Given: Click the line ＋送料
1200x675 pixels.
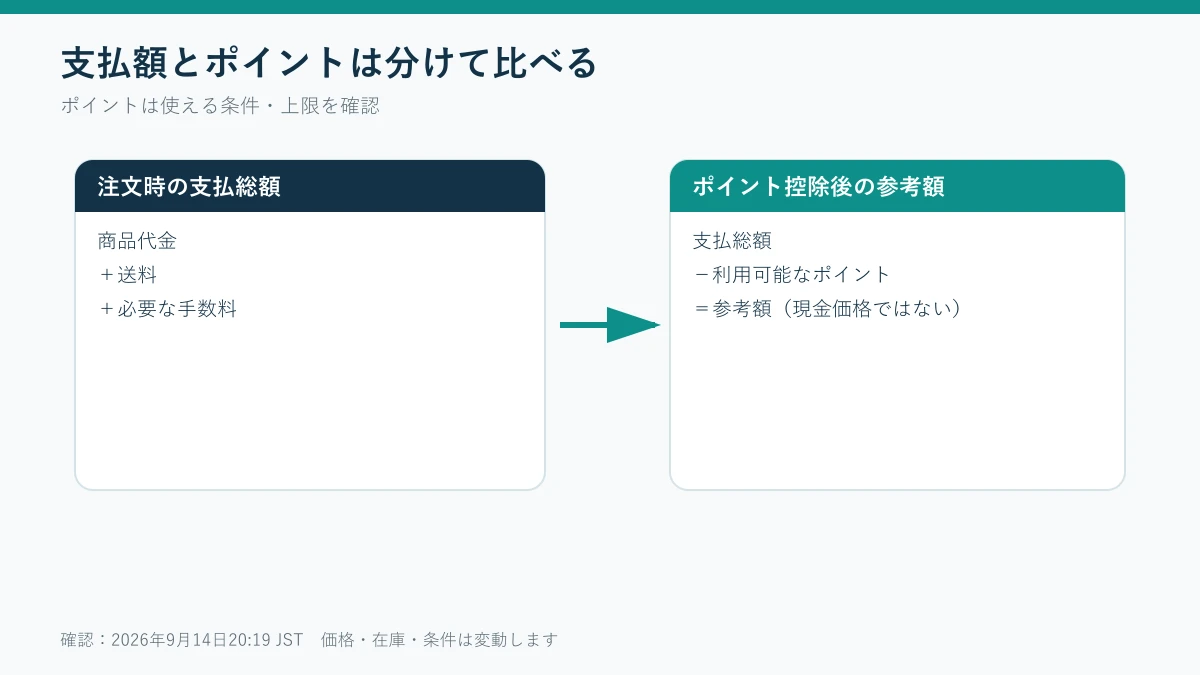Looking at the screenshot, I should click(127, 275).
